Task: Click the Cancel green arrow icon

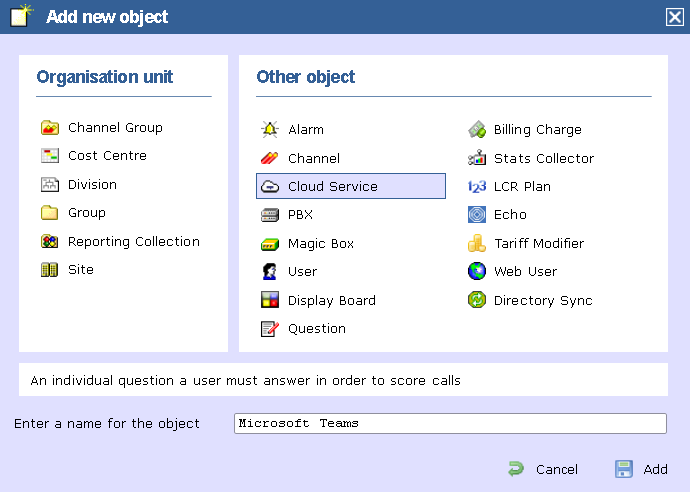Action: click(516, 469)
